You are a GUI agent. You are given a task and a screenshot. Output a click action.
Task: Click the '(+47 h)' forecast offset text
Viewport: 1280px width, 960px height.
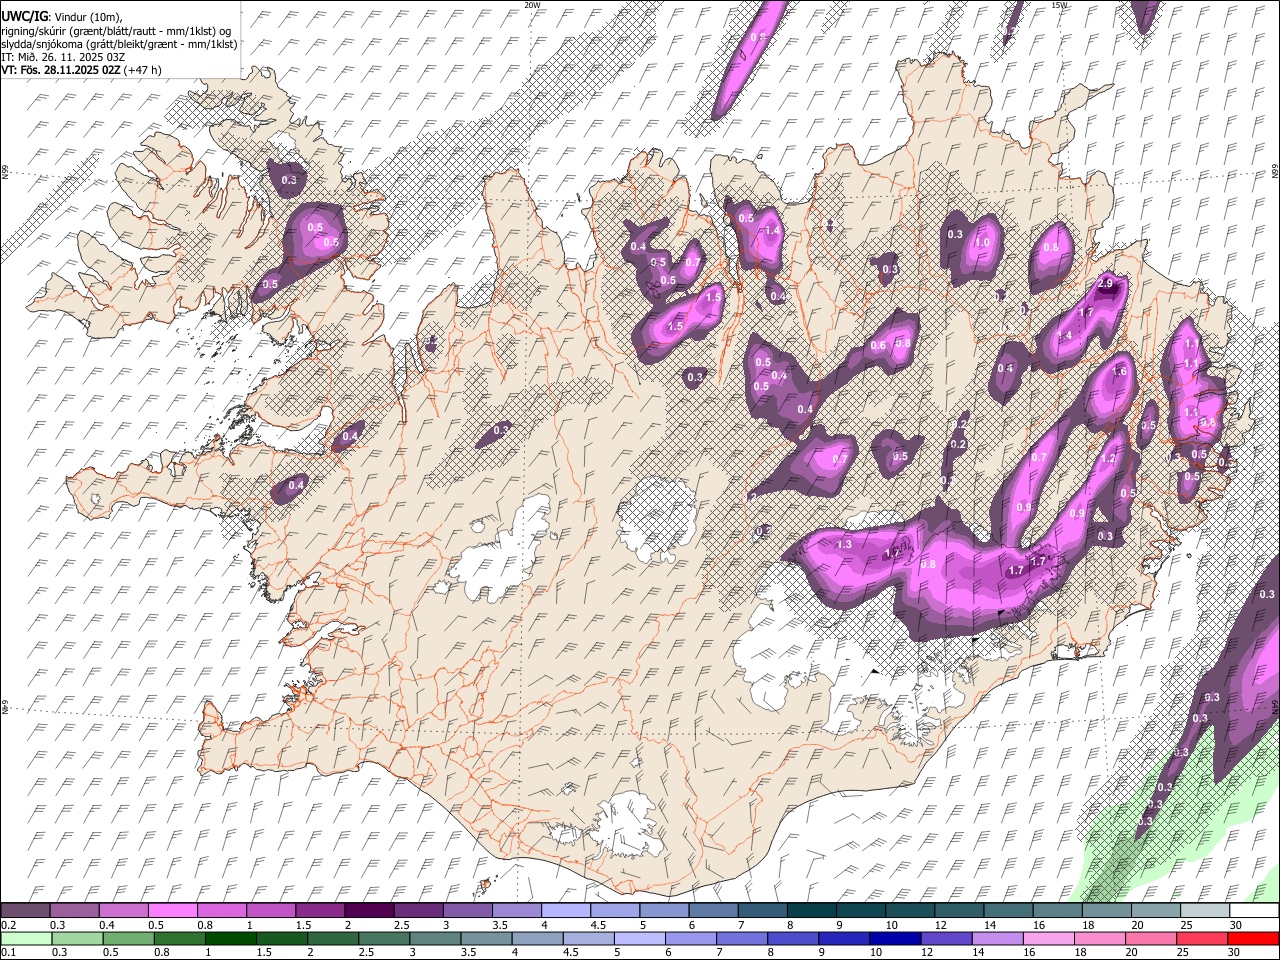point(143,70)
